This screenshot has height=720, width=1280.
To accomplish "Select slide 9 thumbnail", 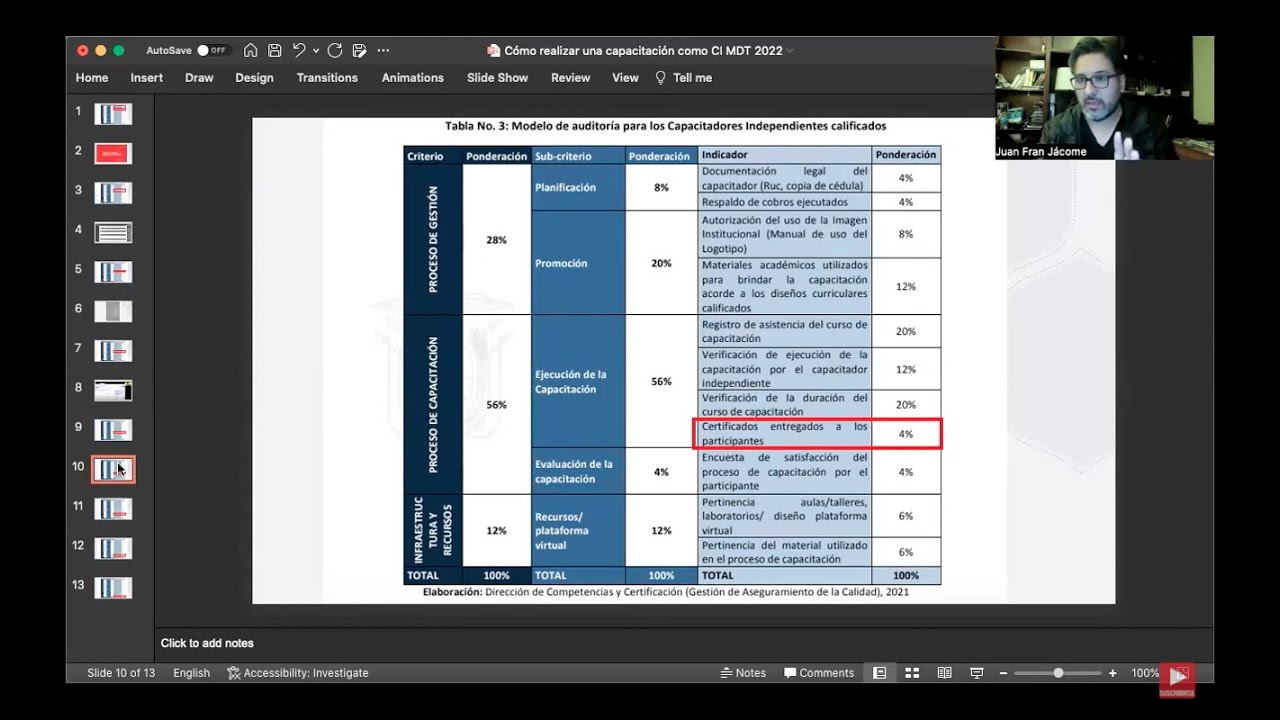I will (x=113, y=430).
